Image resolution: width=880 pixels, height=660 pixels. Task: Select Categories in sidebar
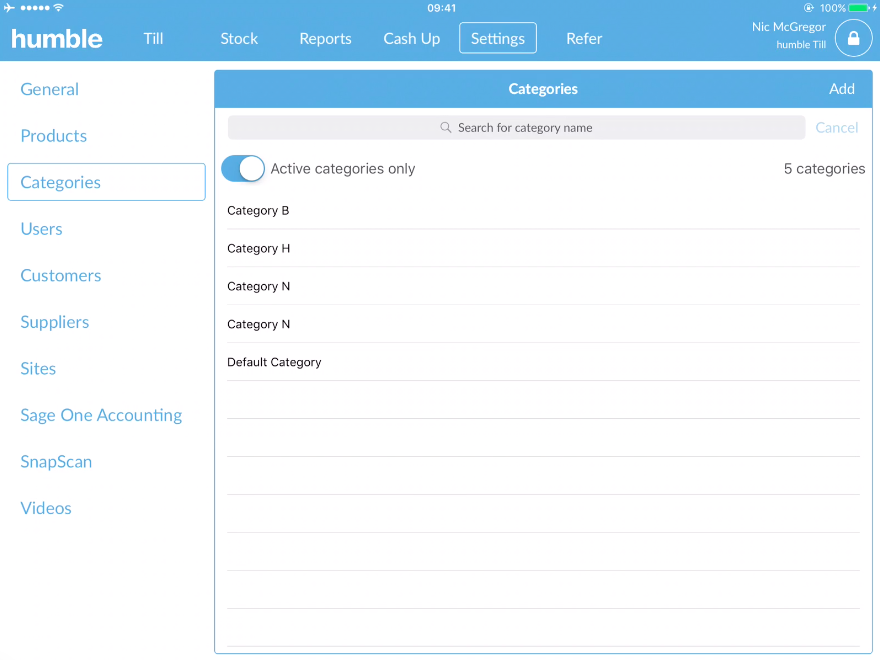point(106,182)
